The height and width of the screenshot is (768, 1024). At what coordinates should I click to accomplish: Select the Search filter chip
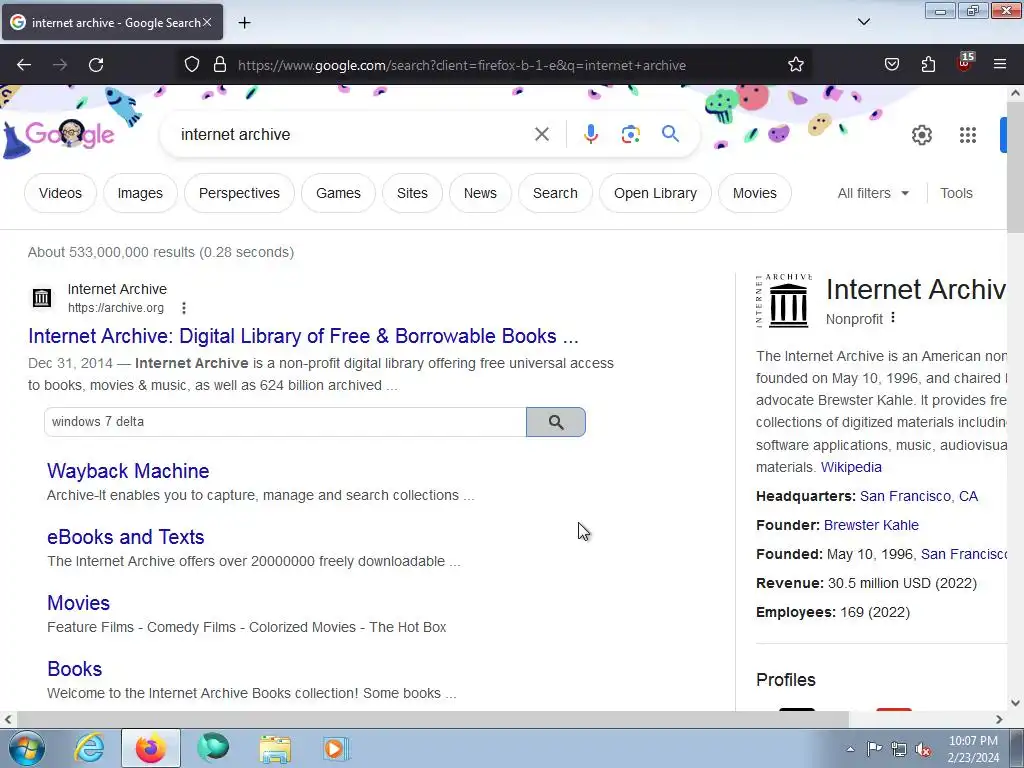(x=555, y=193)
